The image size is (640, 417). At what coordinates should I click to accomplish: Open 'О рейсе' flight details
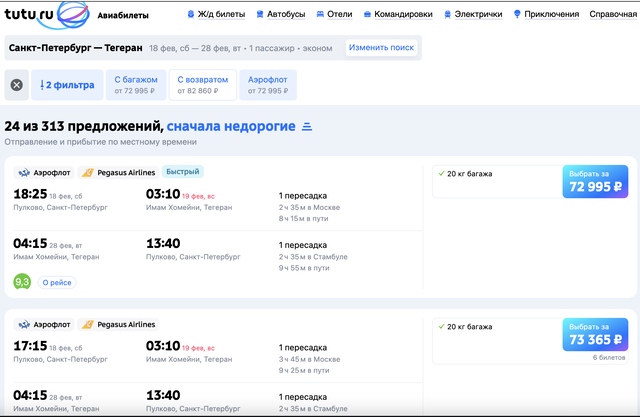tap(57, 282)
